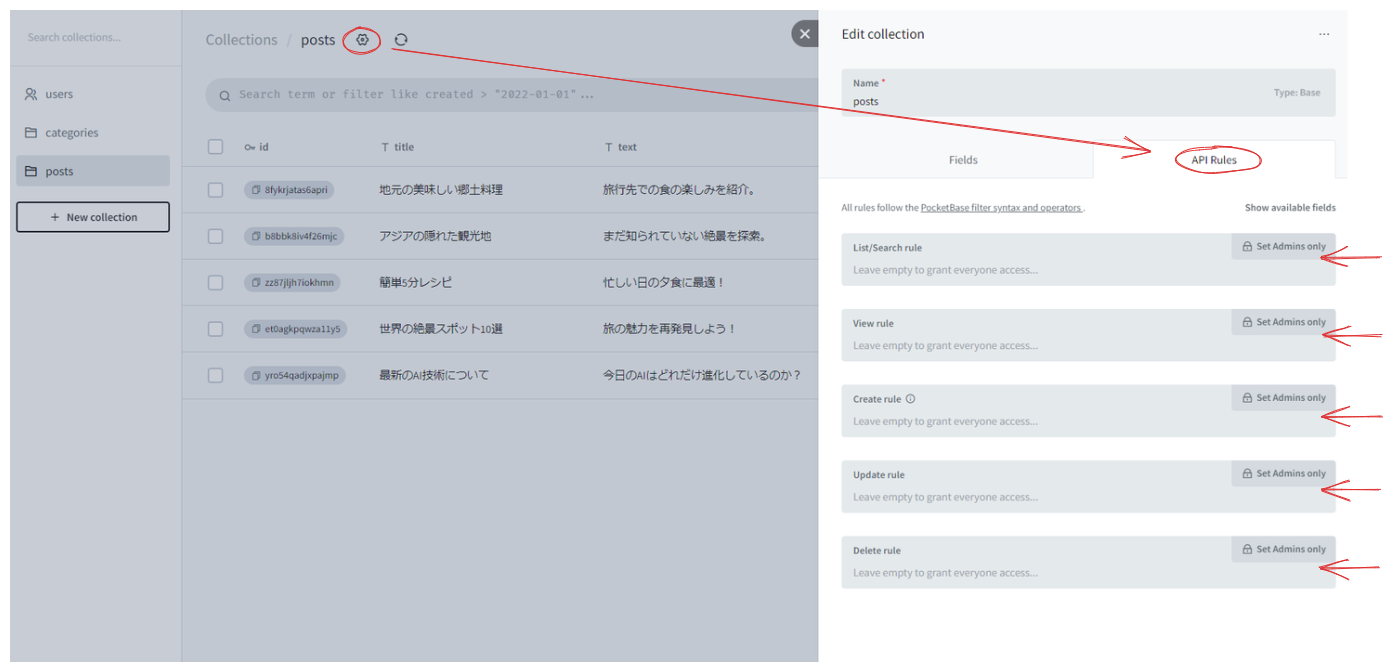
Task: Open collection settings gear icon next to posts
Action: click(x=363, y=40)
